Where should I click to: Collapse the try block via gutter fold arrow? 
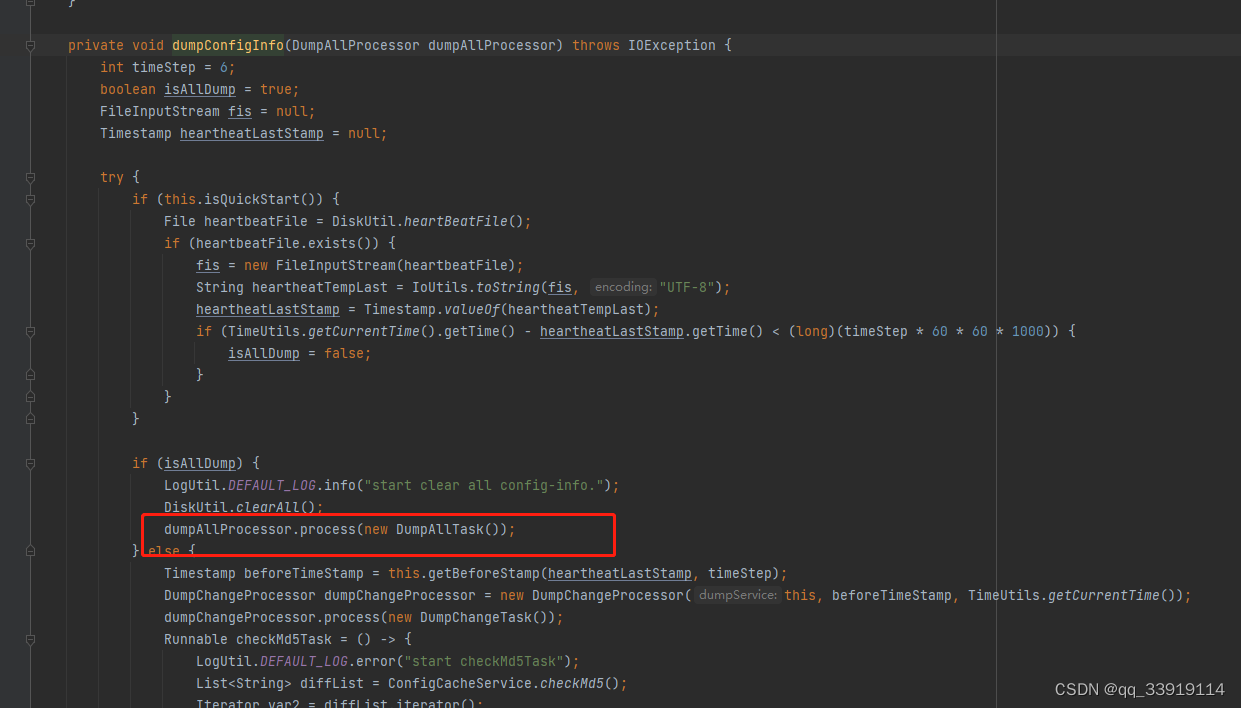coord(30,177)
